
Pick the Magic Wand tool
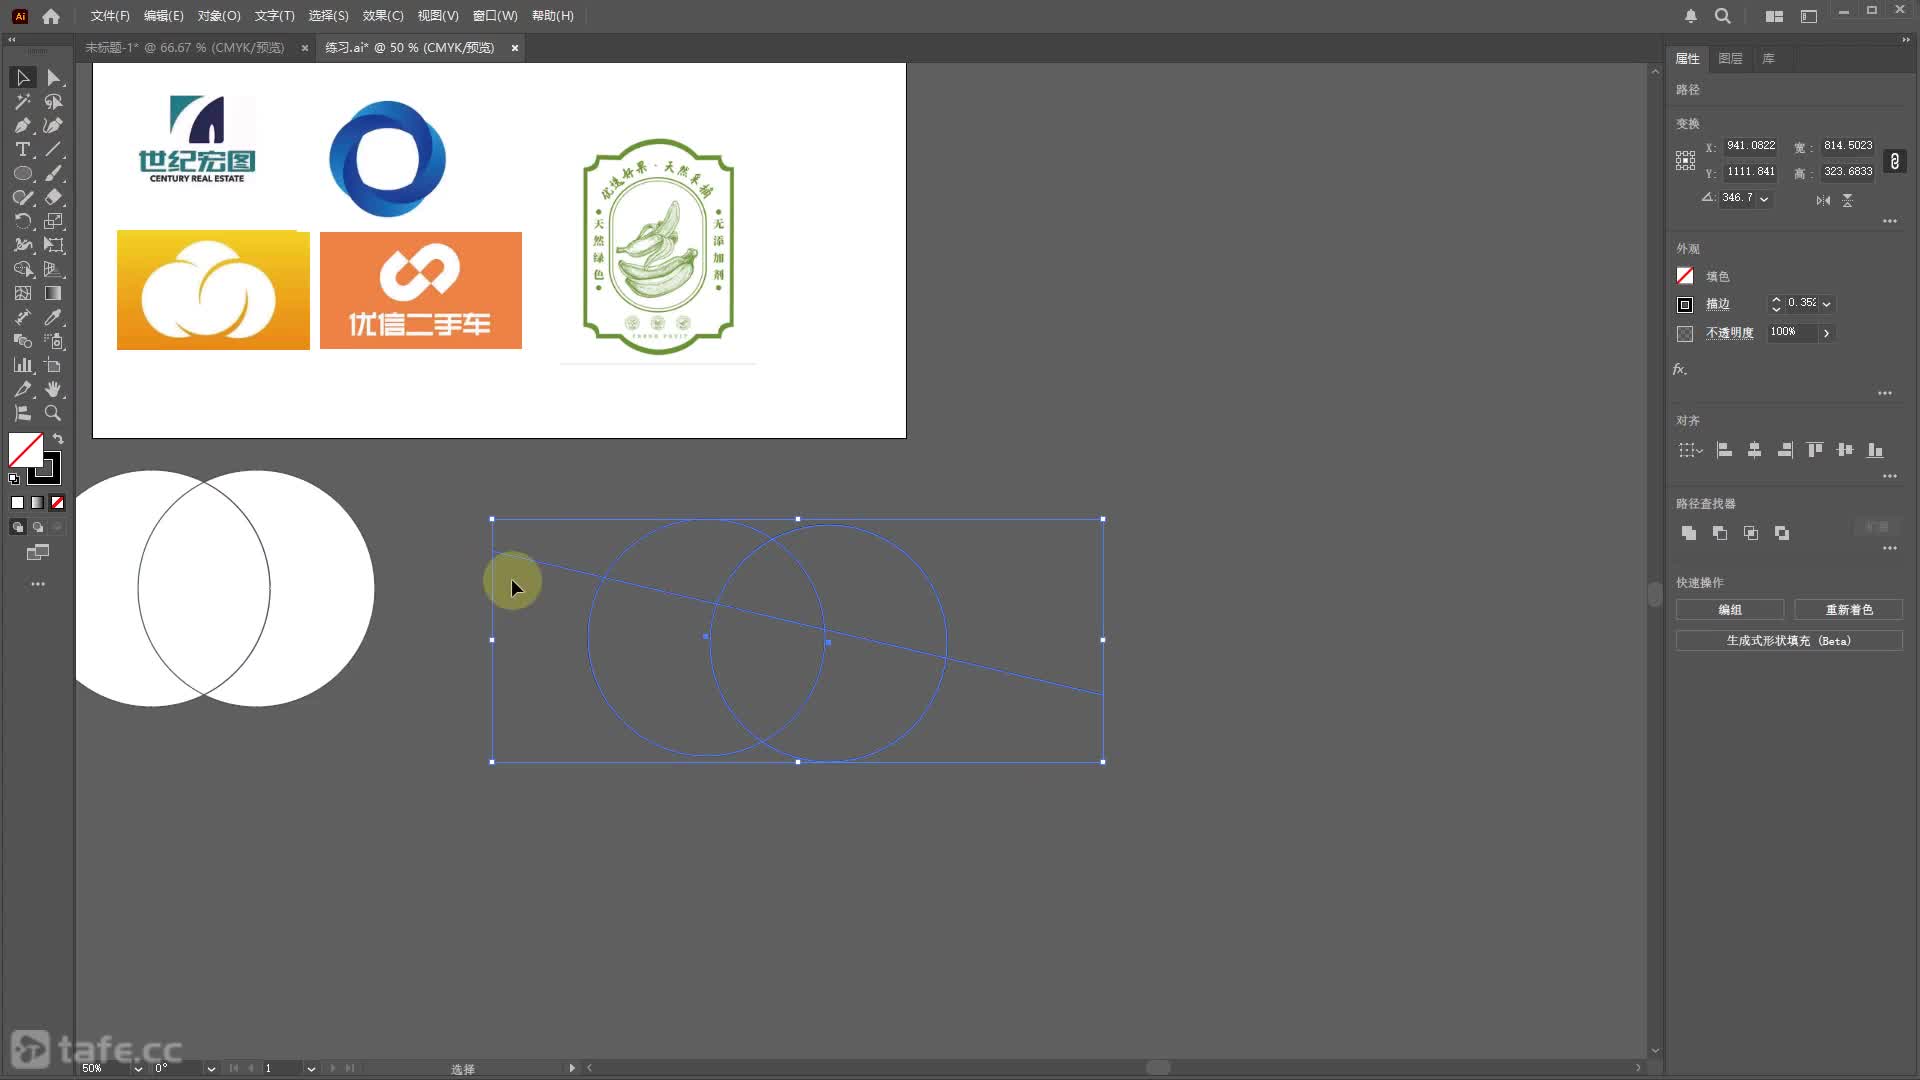point(22,101)
